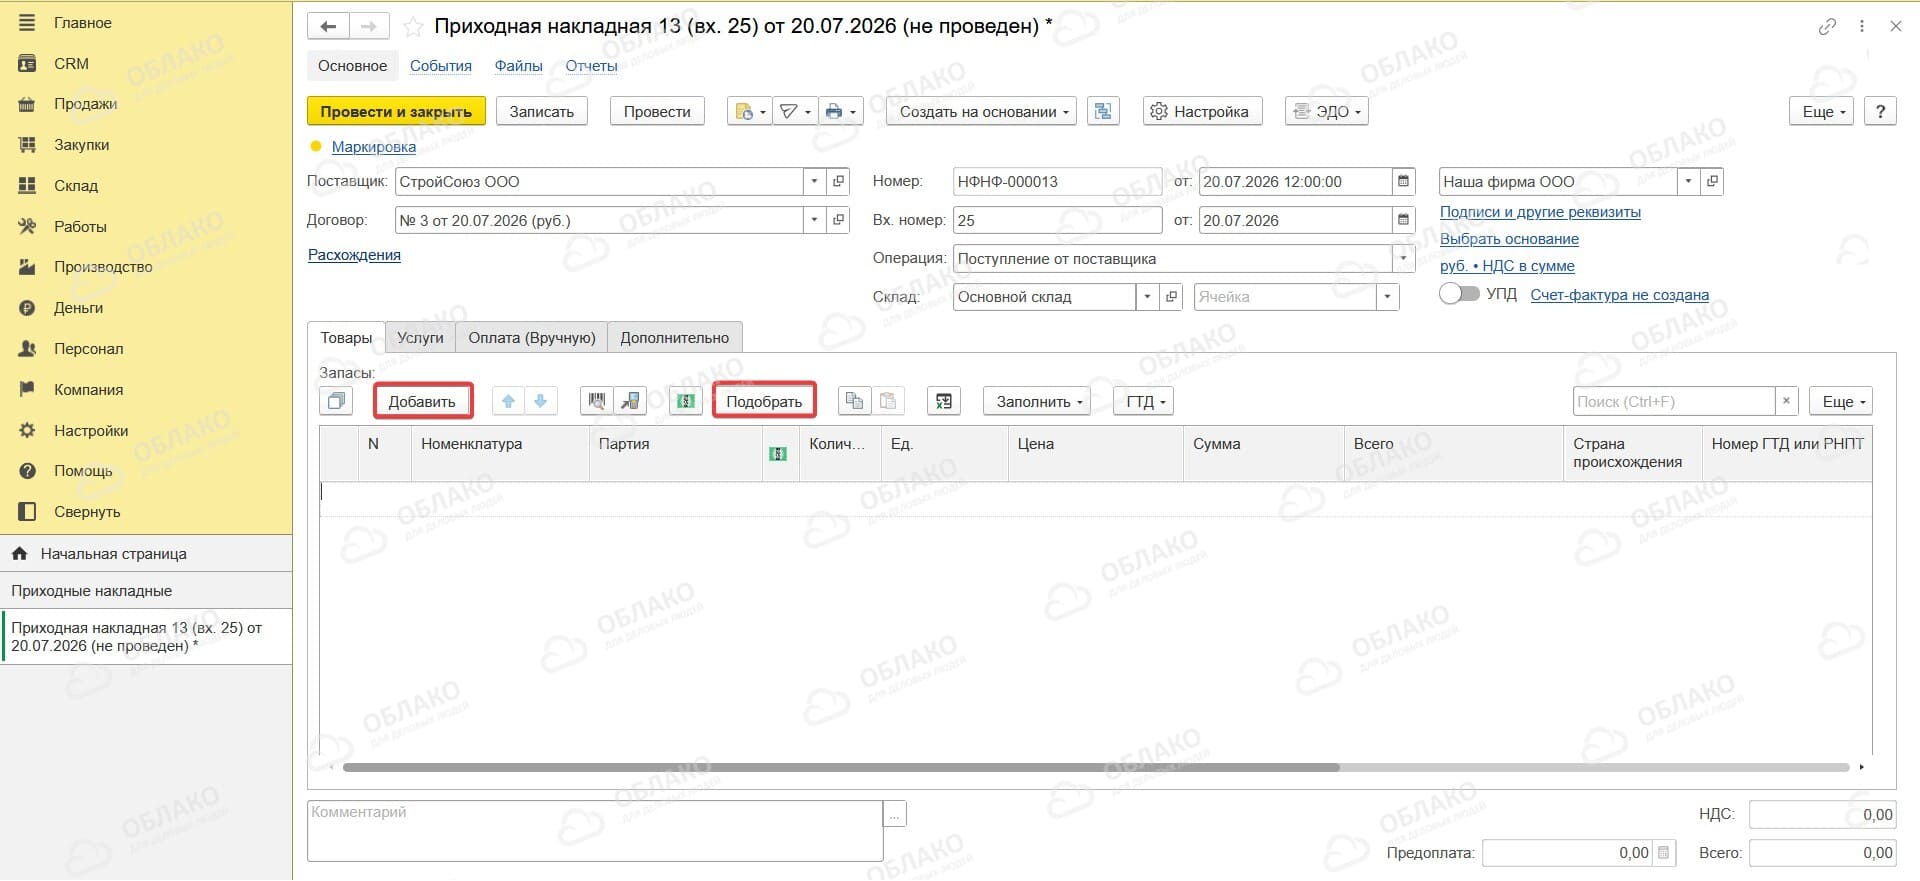Open the calculator-like icon before Заполнить

(x=944, y=402)
